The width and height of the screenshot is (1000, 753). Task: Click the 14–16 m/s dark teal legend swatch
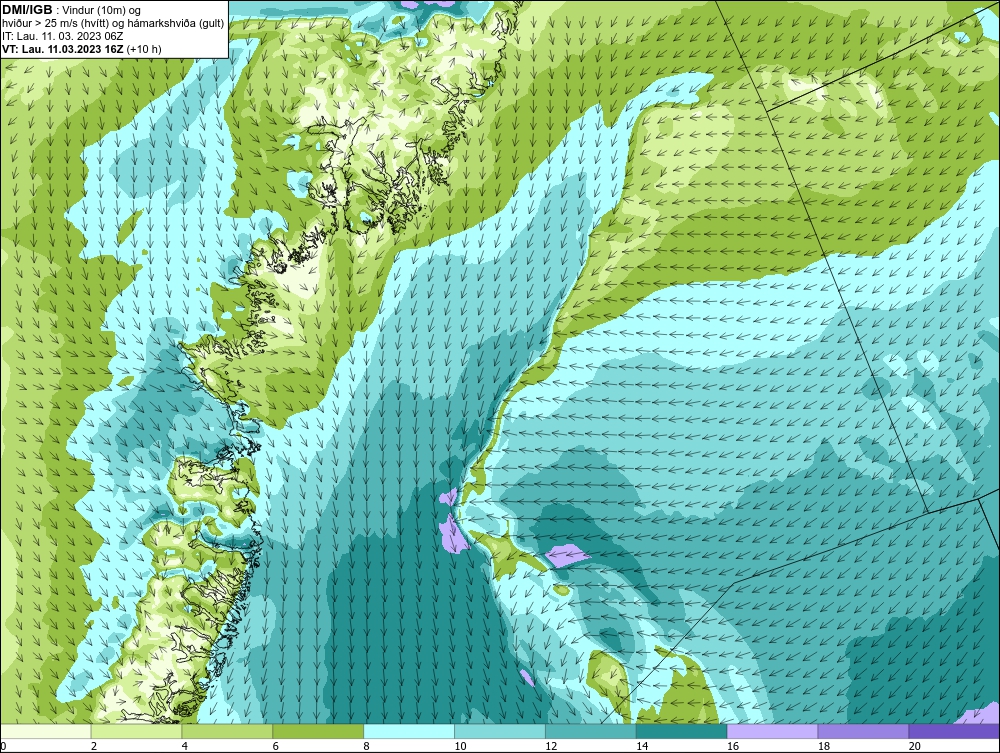(x=682, y=731)
